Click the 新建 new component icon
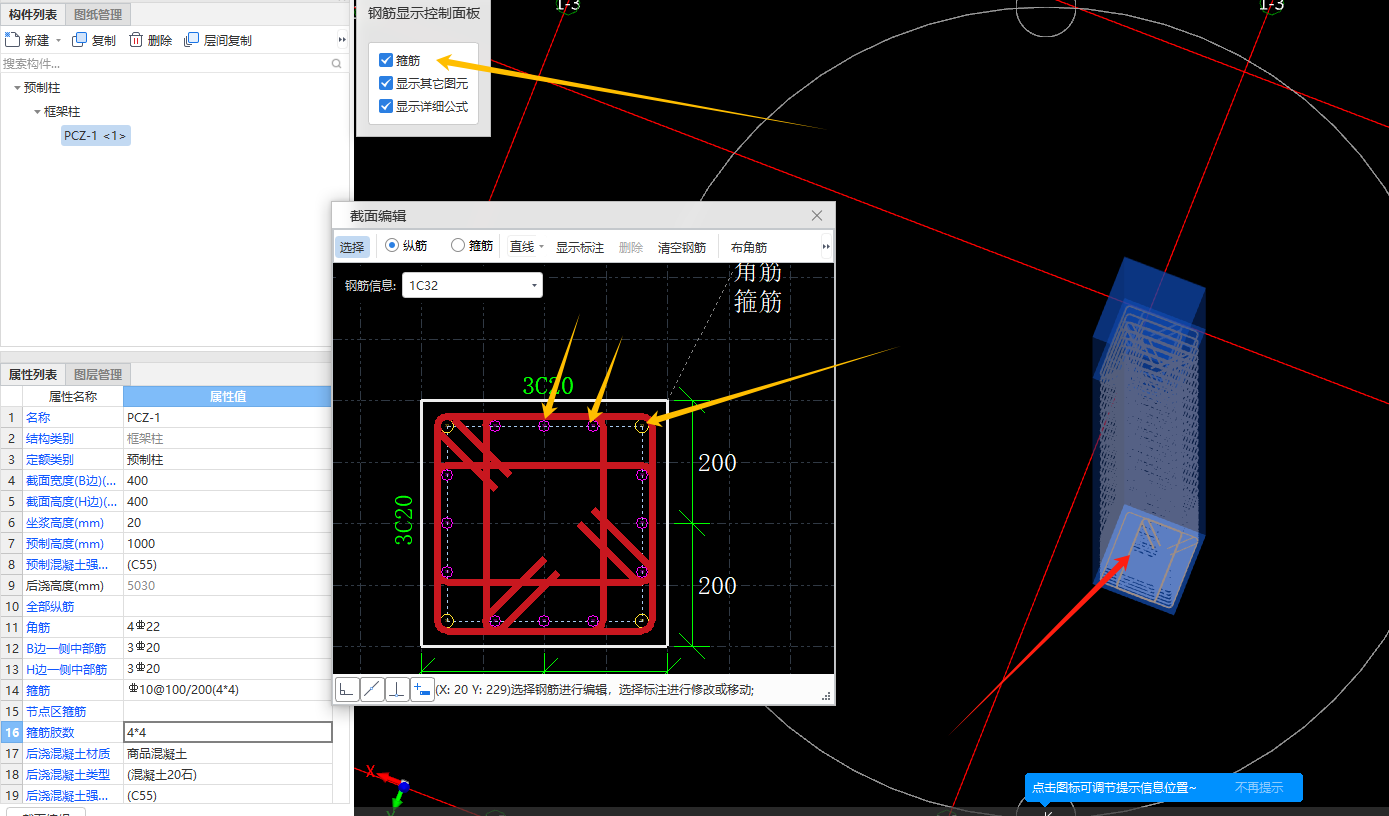Viewport: 1389px width, 816px height. coord(12,40)
